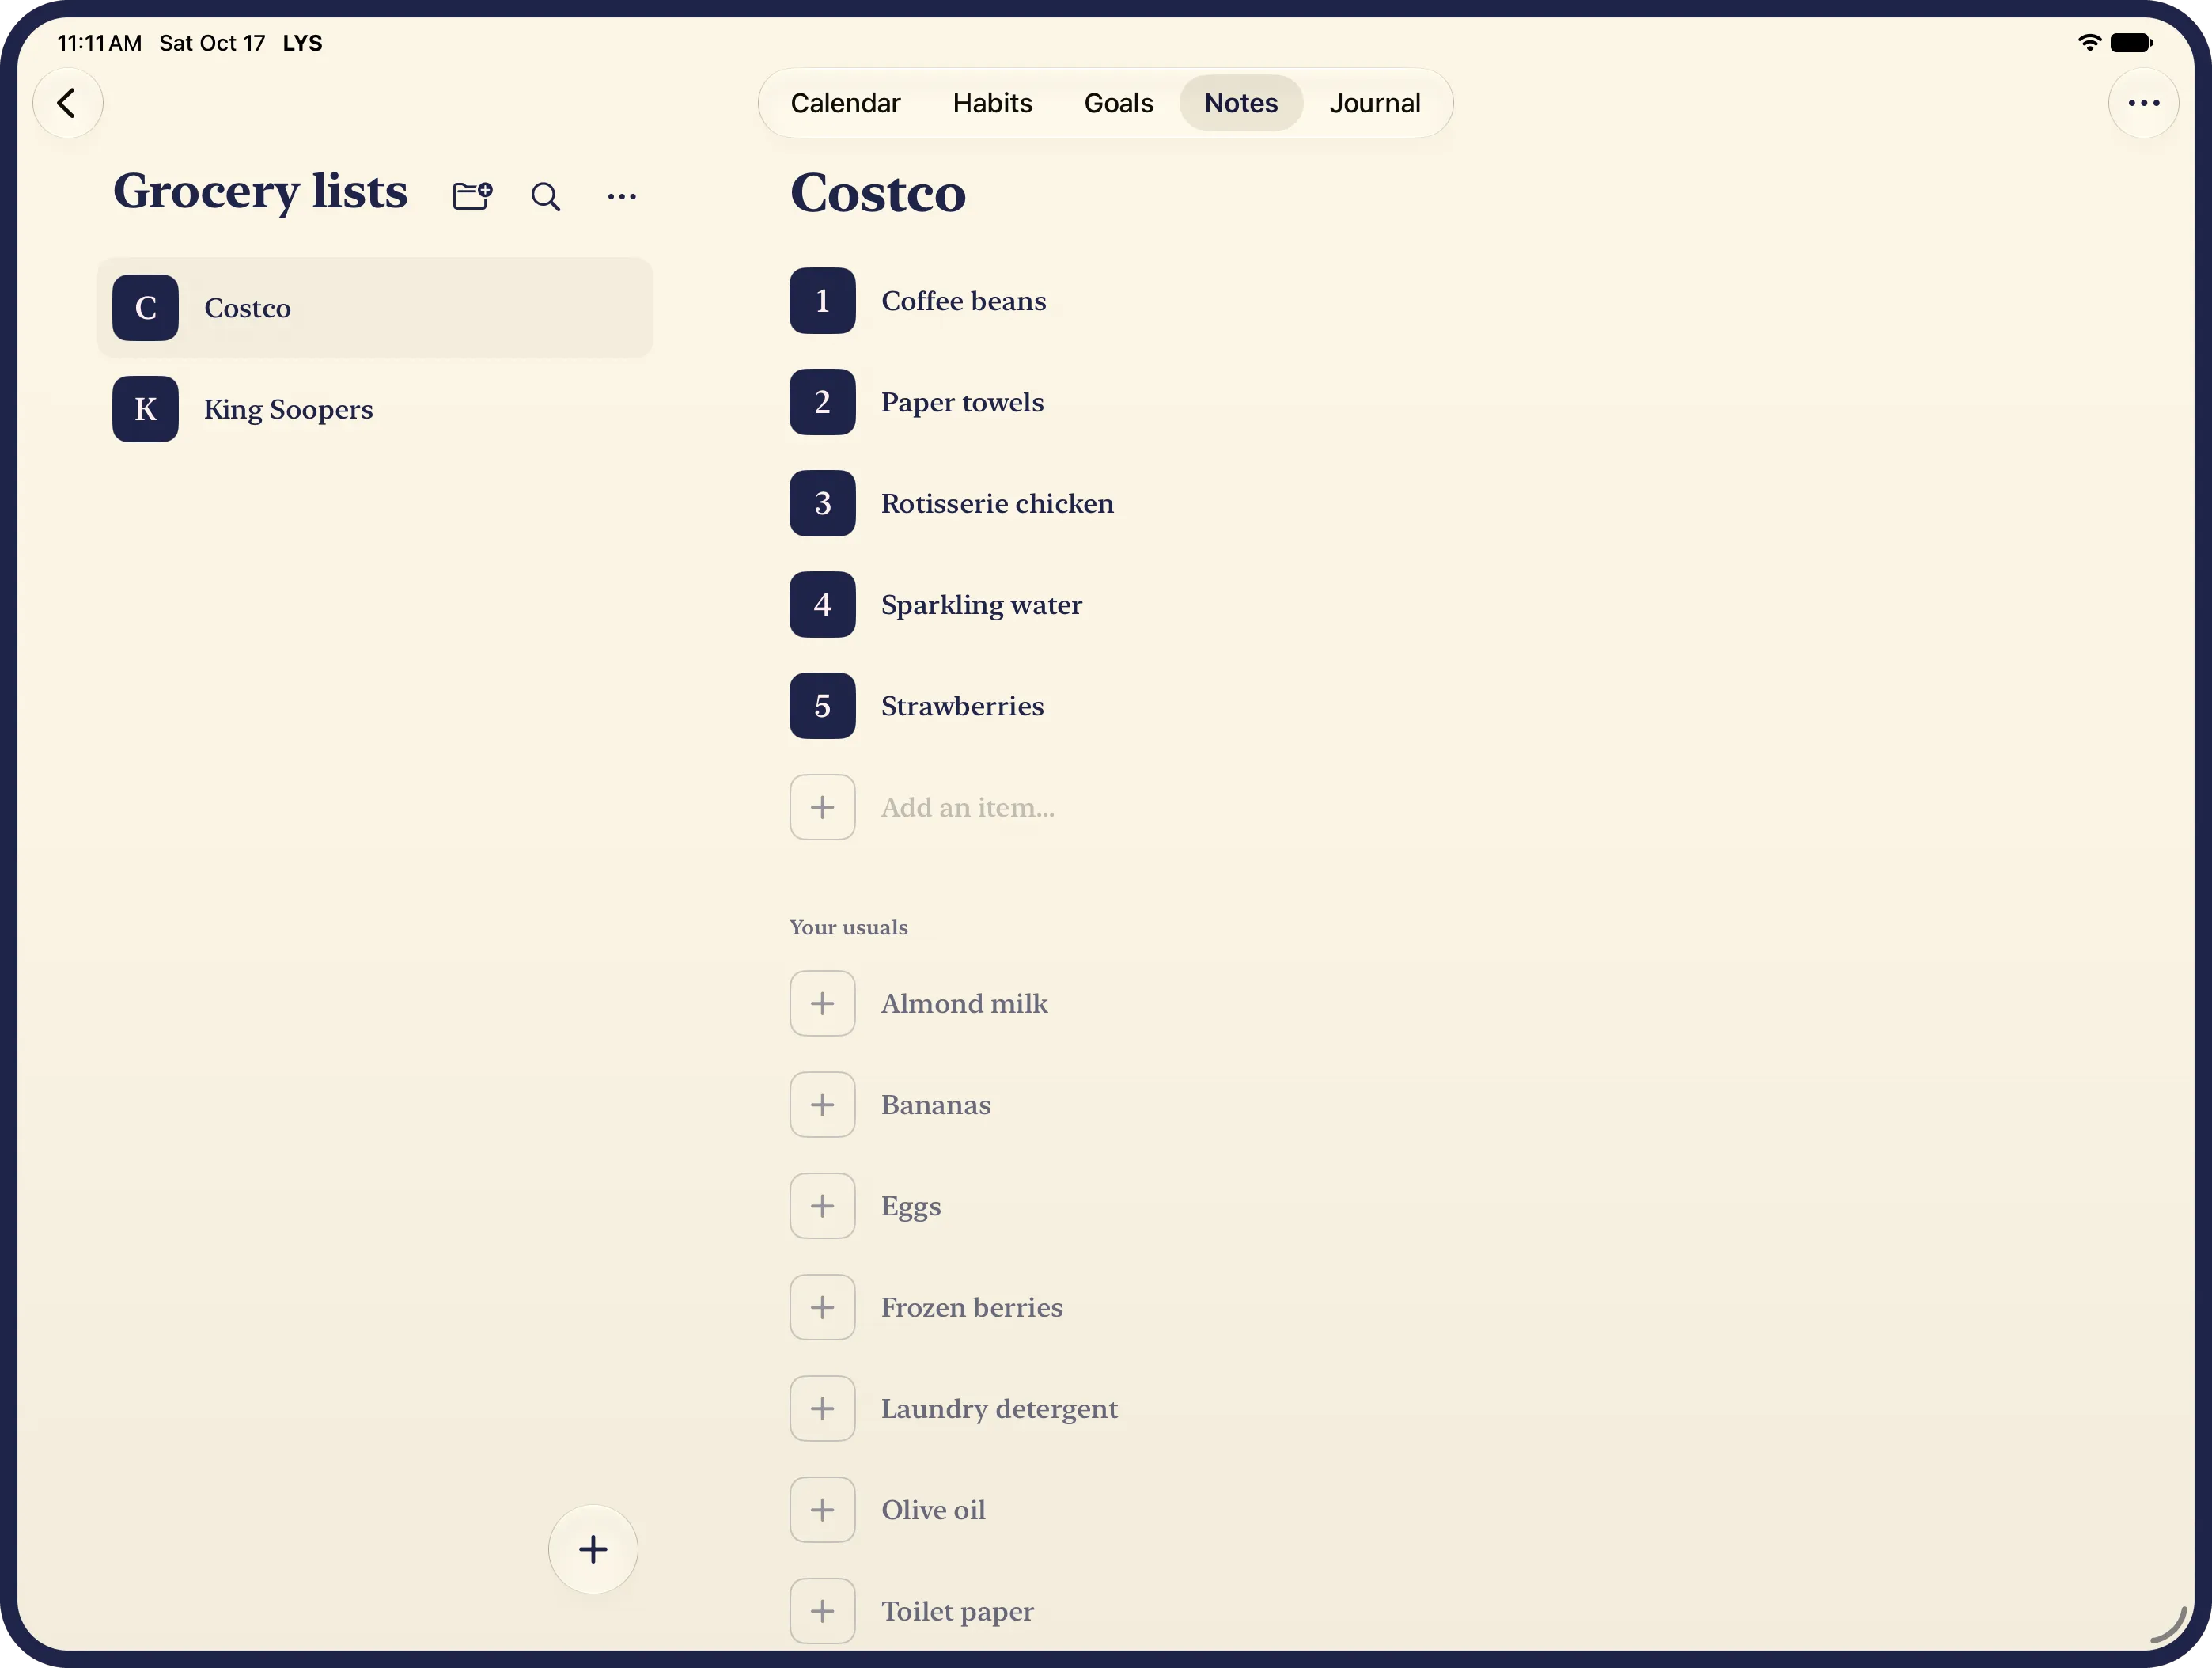Screen dimensions: 2212x1668
Task: Add Olive oil using its plus icon
Action: 822,1509
